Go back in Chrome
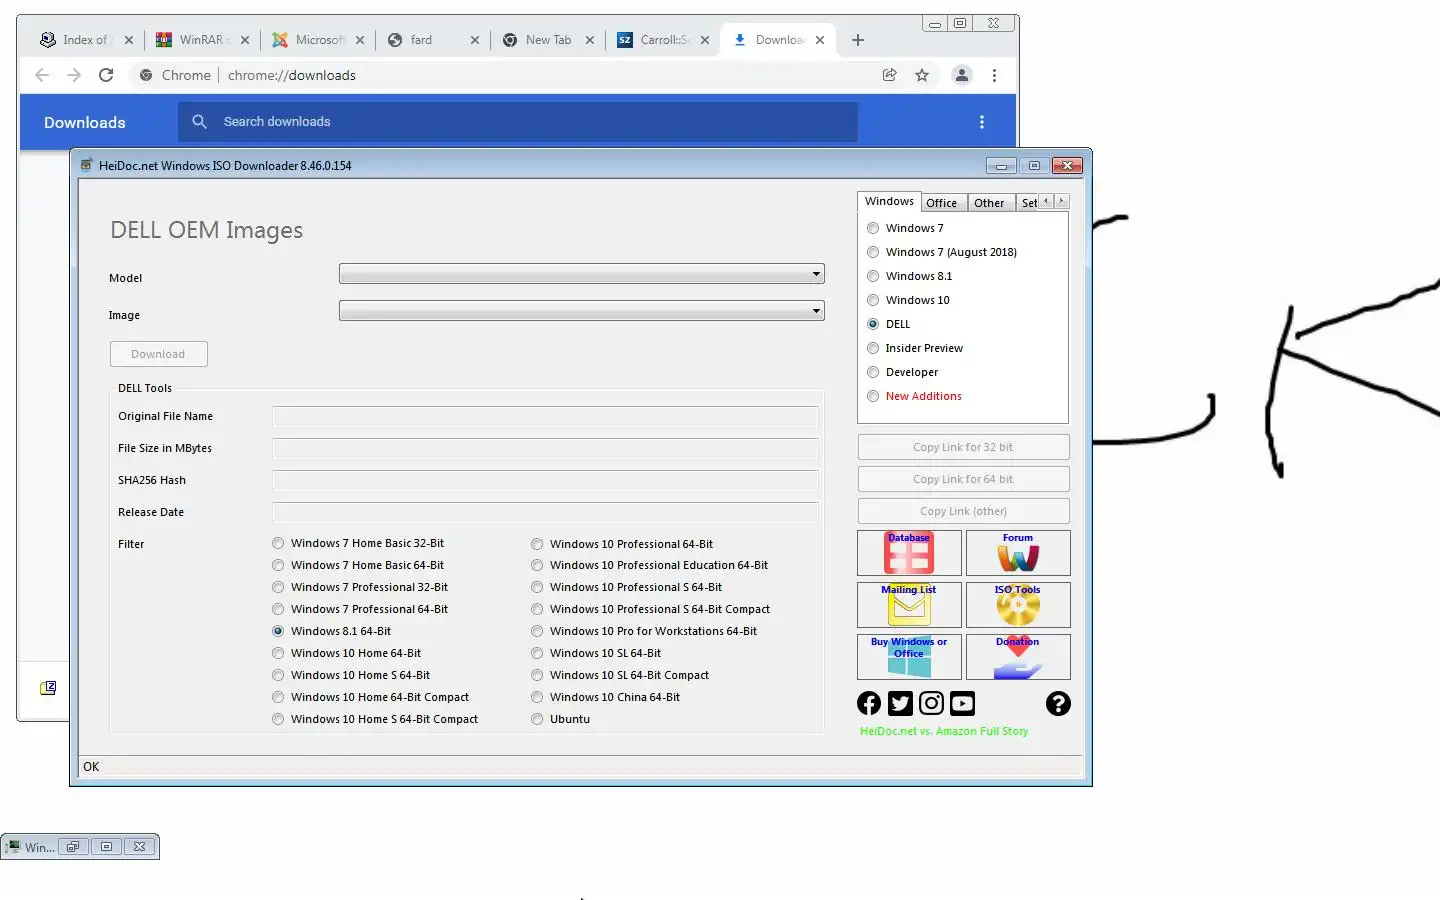 click(42, 75)
